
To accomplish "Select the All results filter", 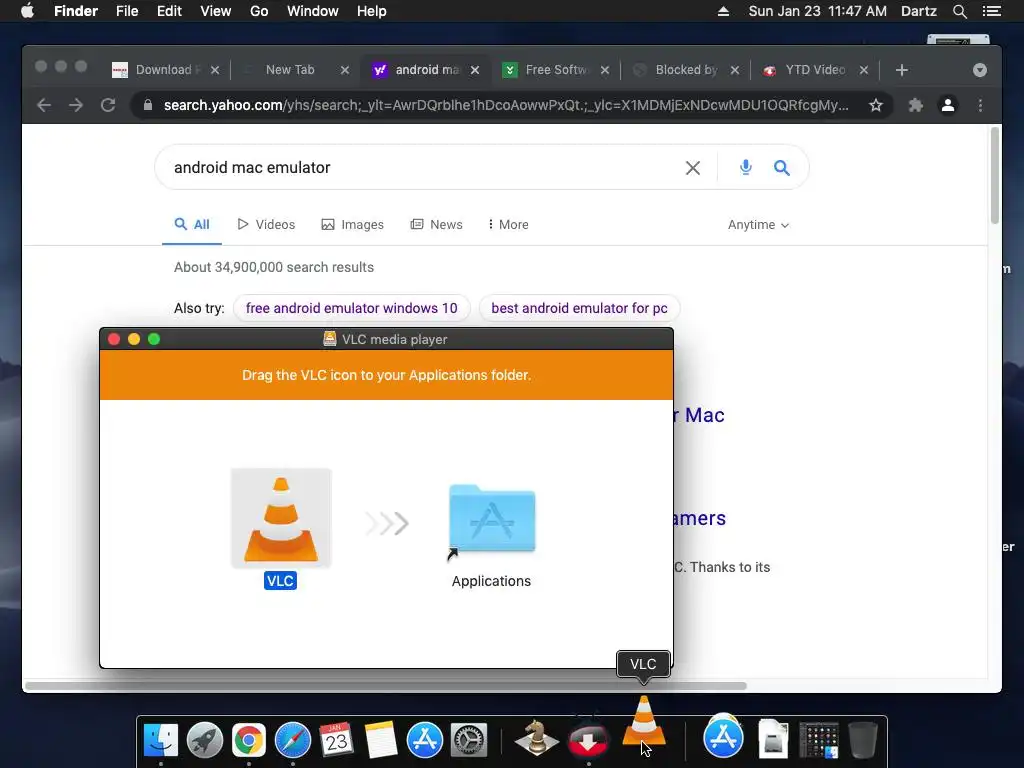I will (192, 225).
